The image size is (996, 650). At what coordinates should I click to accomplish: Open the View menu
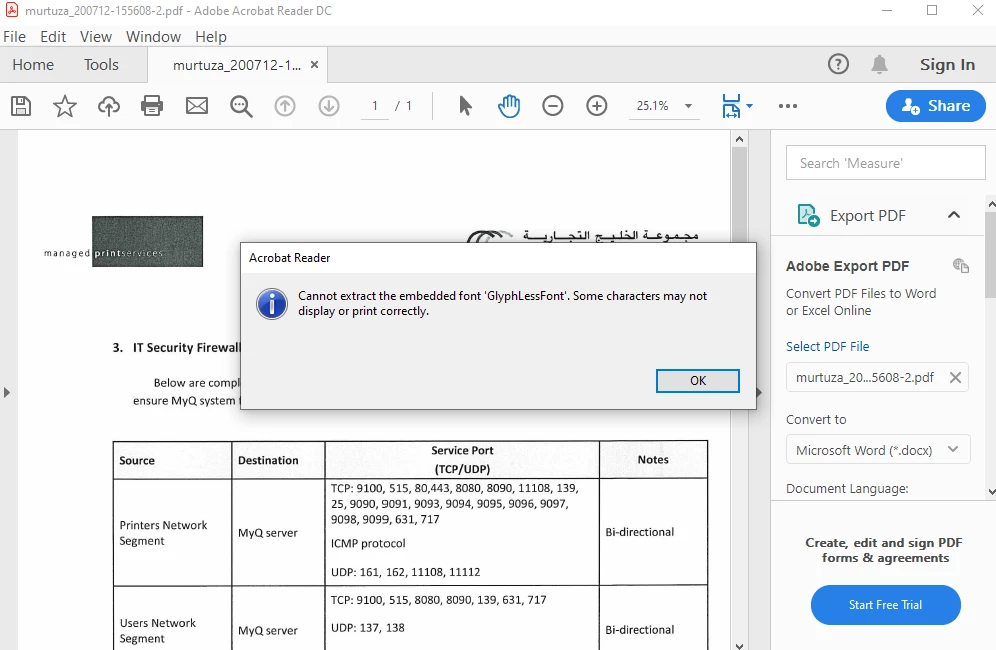coord(96,37)
